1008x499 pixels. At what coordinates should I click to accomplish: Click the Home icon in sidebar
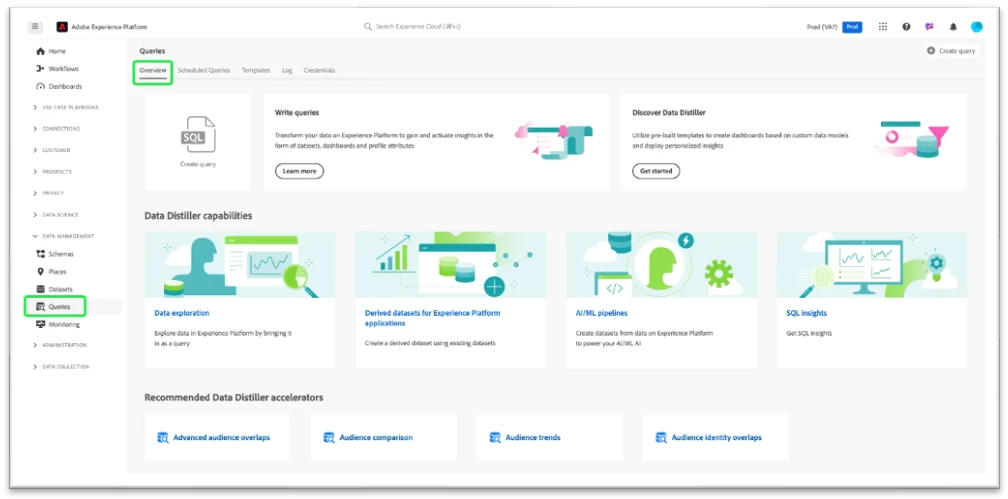[x=40, y=51]
